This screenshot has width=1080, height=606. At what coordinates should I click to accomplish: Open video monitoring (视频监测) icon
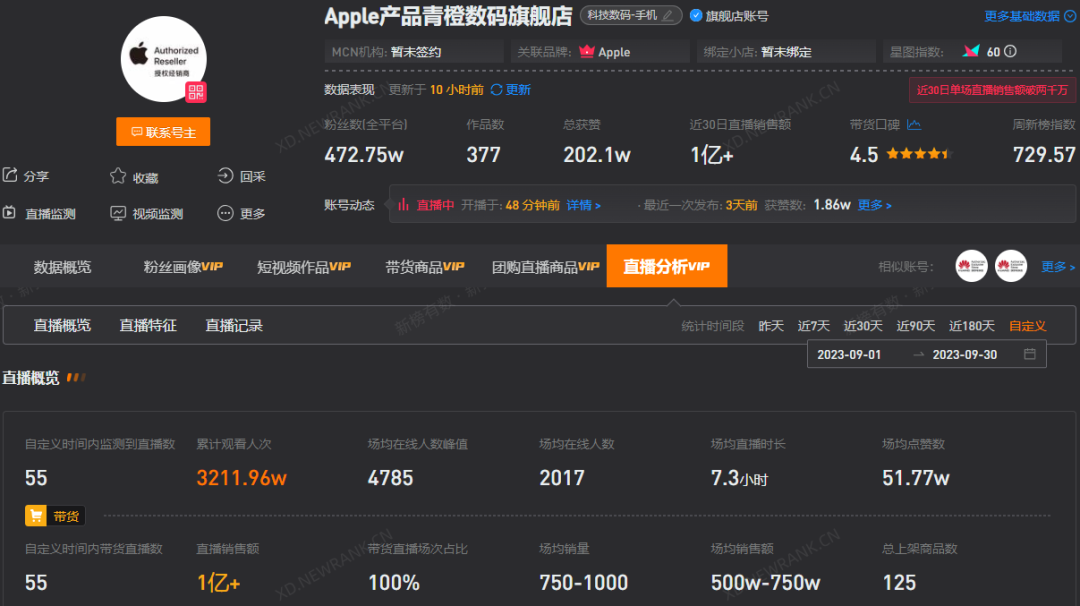(x=118, y=213)
